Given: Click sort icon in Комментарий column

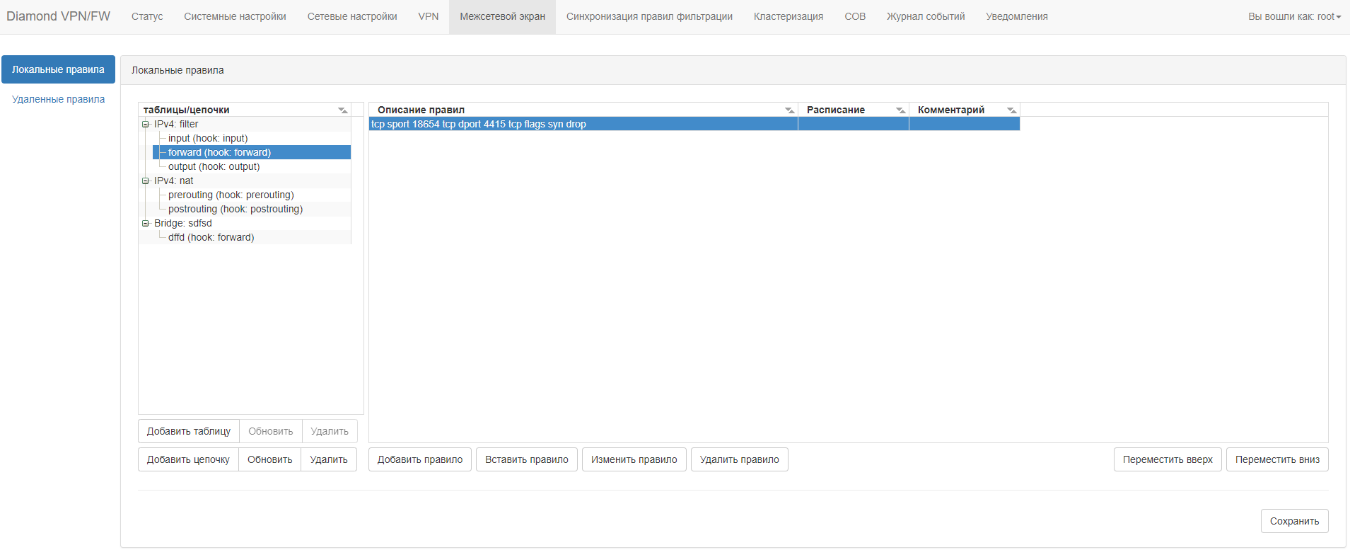Looking at the screenshot, I should tap(1011, 110).
